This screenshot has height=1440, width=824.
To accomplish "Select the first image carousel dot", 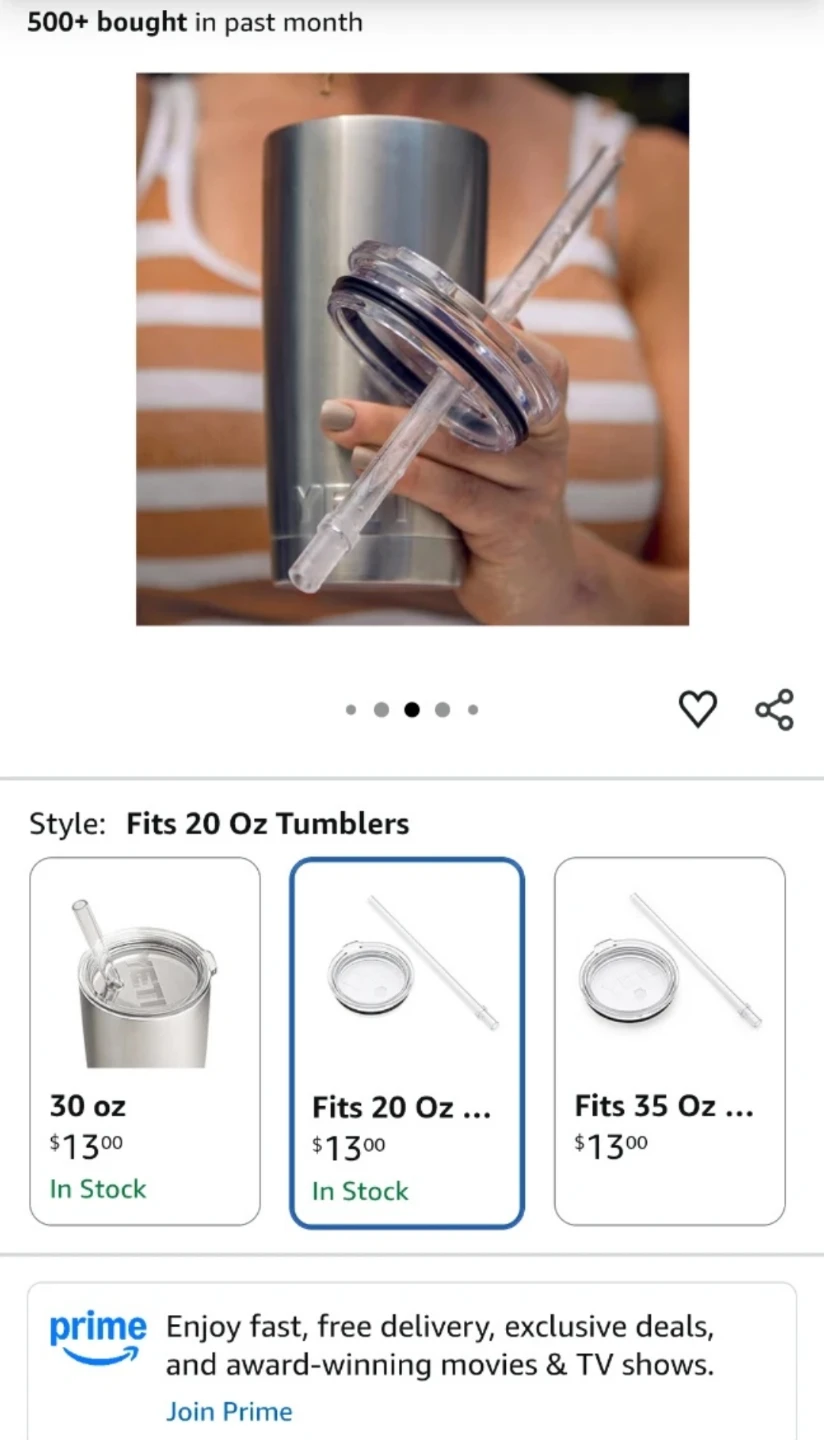I will click(351, 710).
